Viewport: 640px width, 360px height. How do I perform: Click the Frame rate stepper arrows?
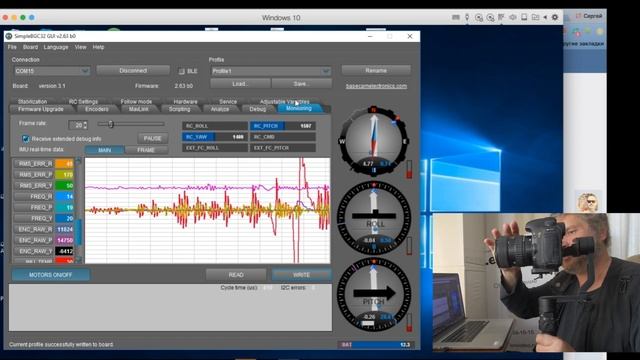point(85,125)
